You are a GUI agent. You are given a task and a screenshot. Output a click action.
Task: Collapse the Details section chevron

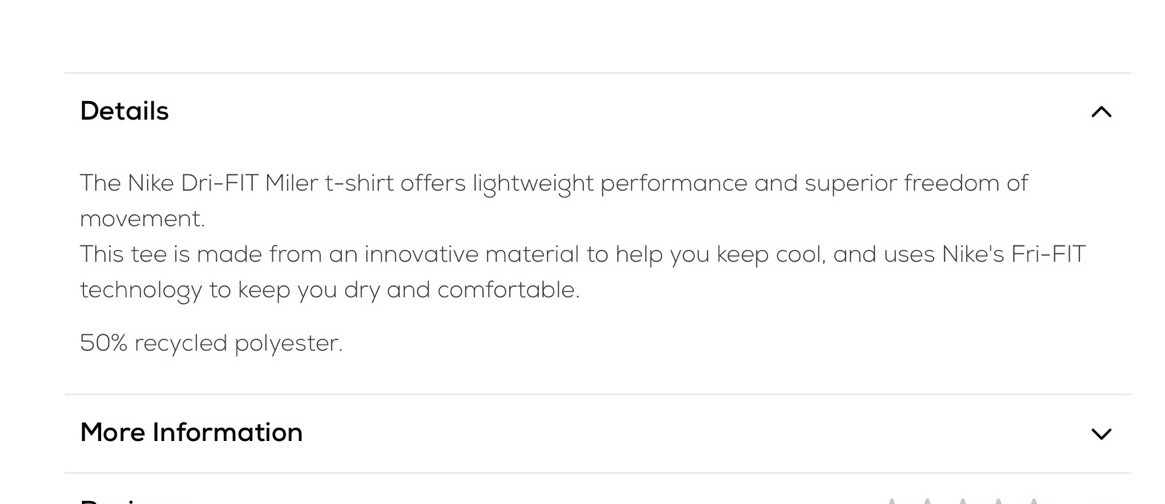pos(1101,112)
